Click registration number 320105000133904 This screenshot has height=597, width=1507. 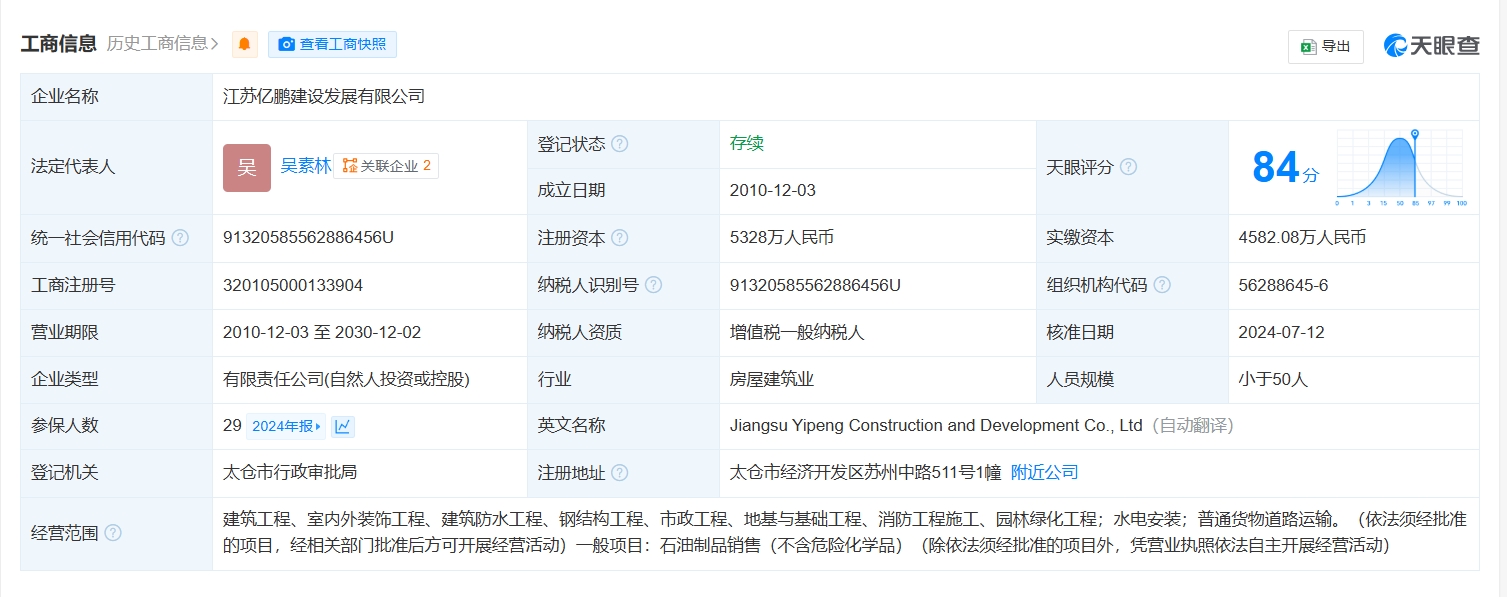[x=293, y=285]
